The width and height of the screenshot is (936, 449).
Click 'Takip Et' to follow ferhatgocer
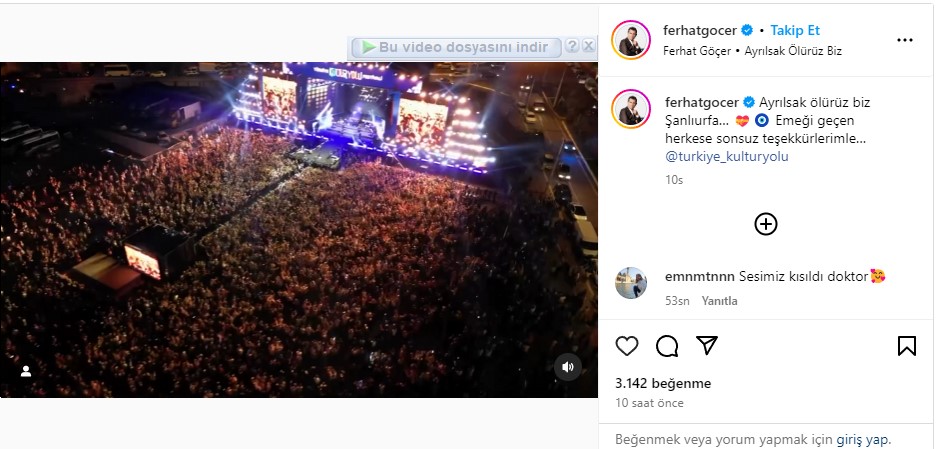(795, 31)
